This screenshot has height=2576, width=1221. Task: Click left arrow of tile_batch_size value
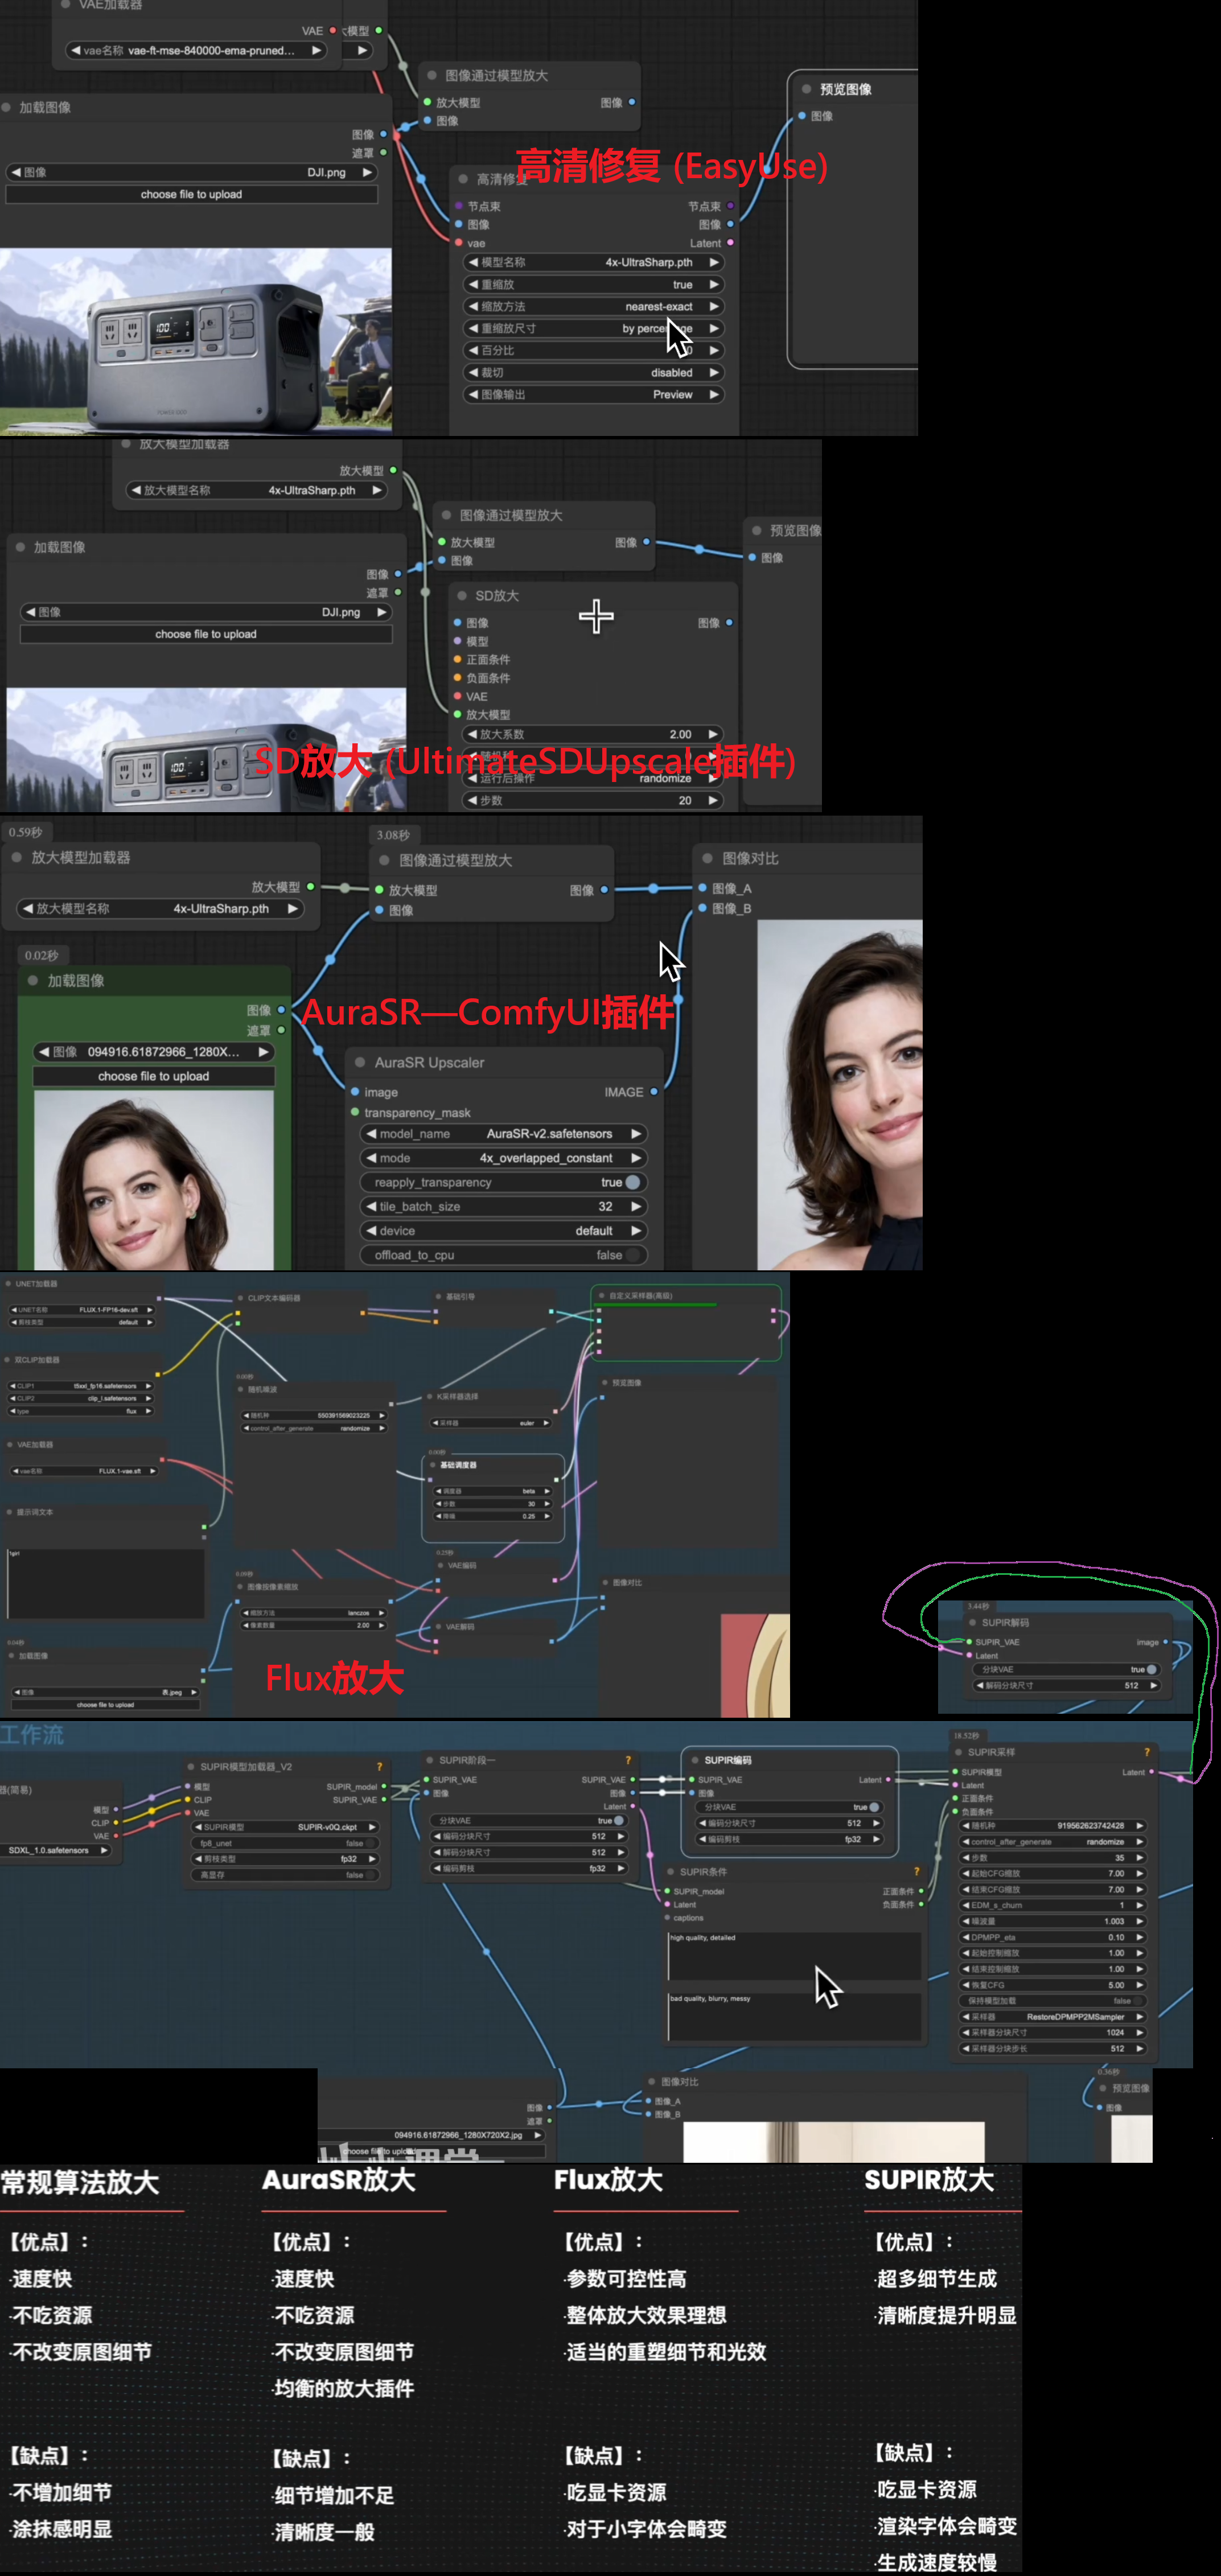371,1207
